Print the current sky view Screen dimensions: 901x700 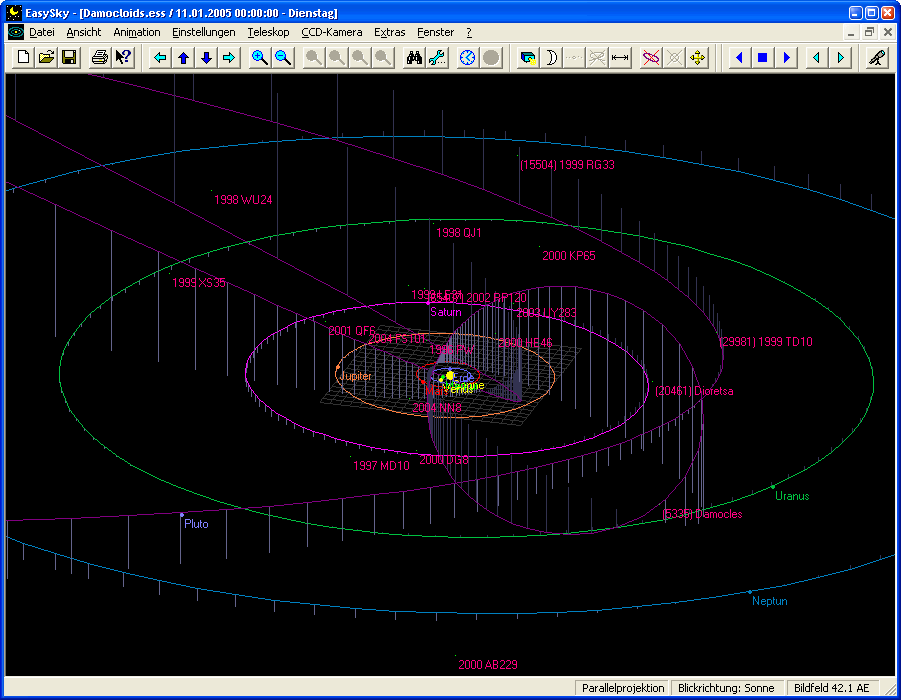tap(100, 58)
